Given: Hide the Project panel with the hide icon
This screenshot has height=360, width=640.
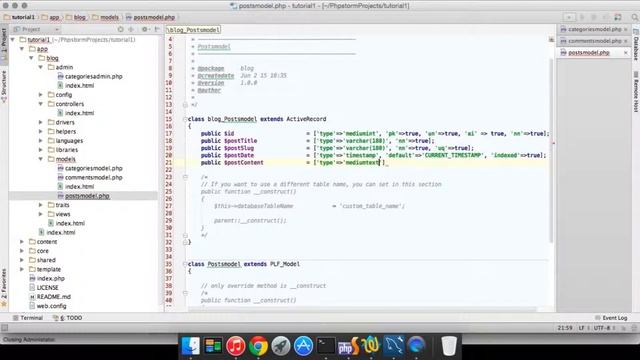Looking at the screenshot, I should point(157,29).
